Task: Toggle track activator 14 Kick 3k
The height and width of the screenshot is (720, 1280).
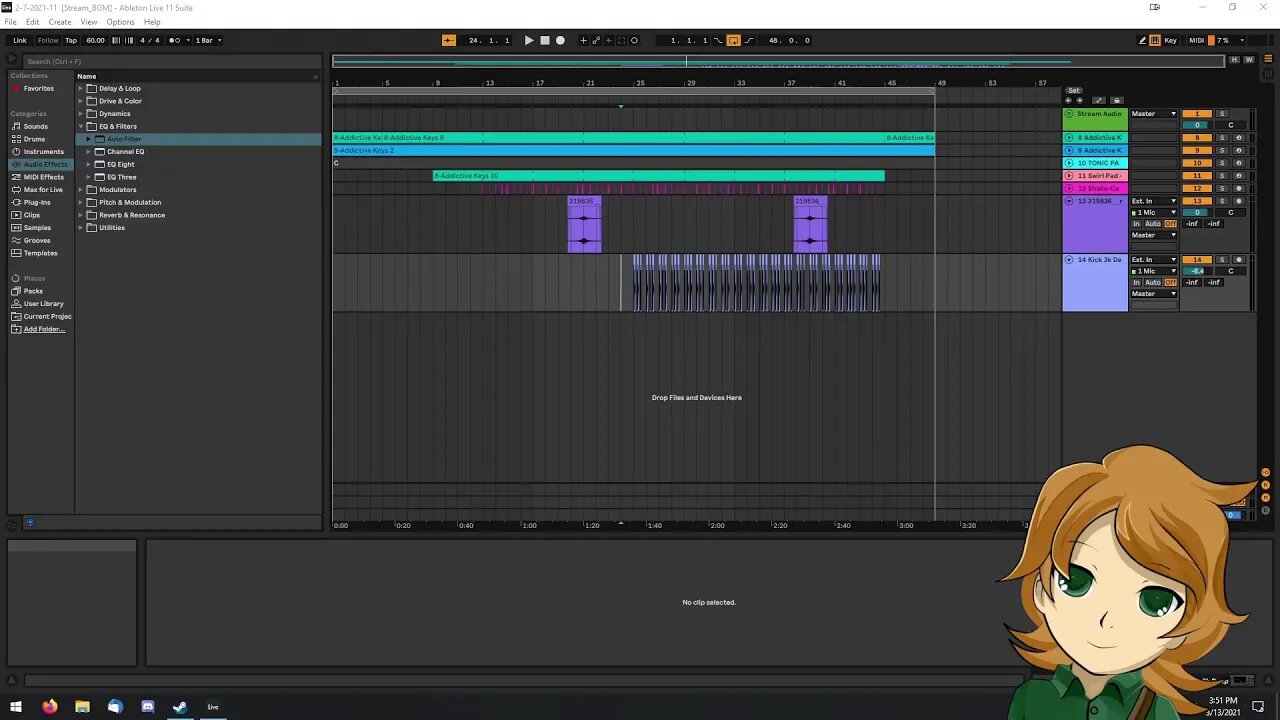Action: (1197, 260)
